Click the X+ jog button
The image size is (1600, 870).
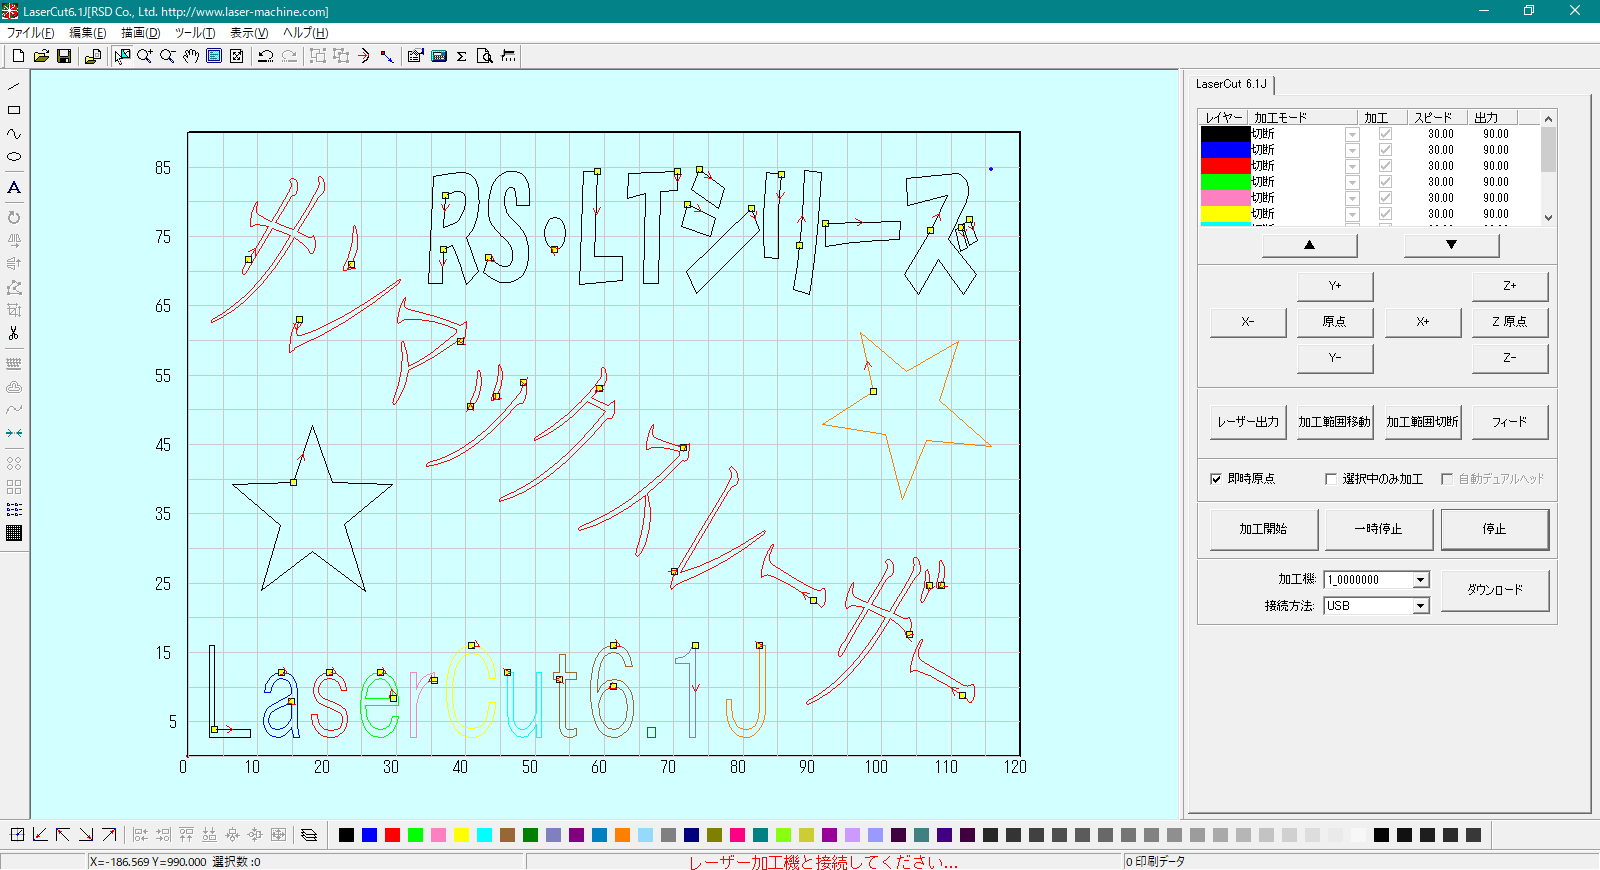tap(1422, 322)
